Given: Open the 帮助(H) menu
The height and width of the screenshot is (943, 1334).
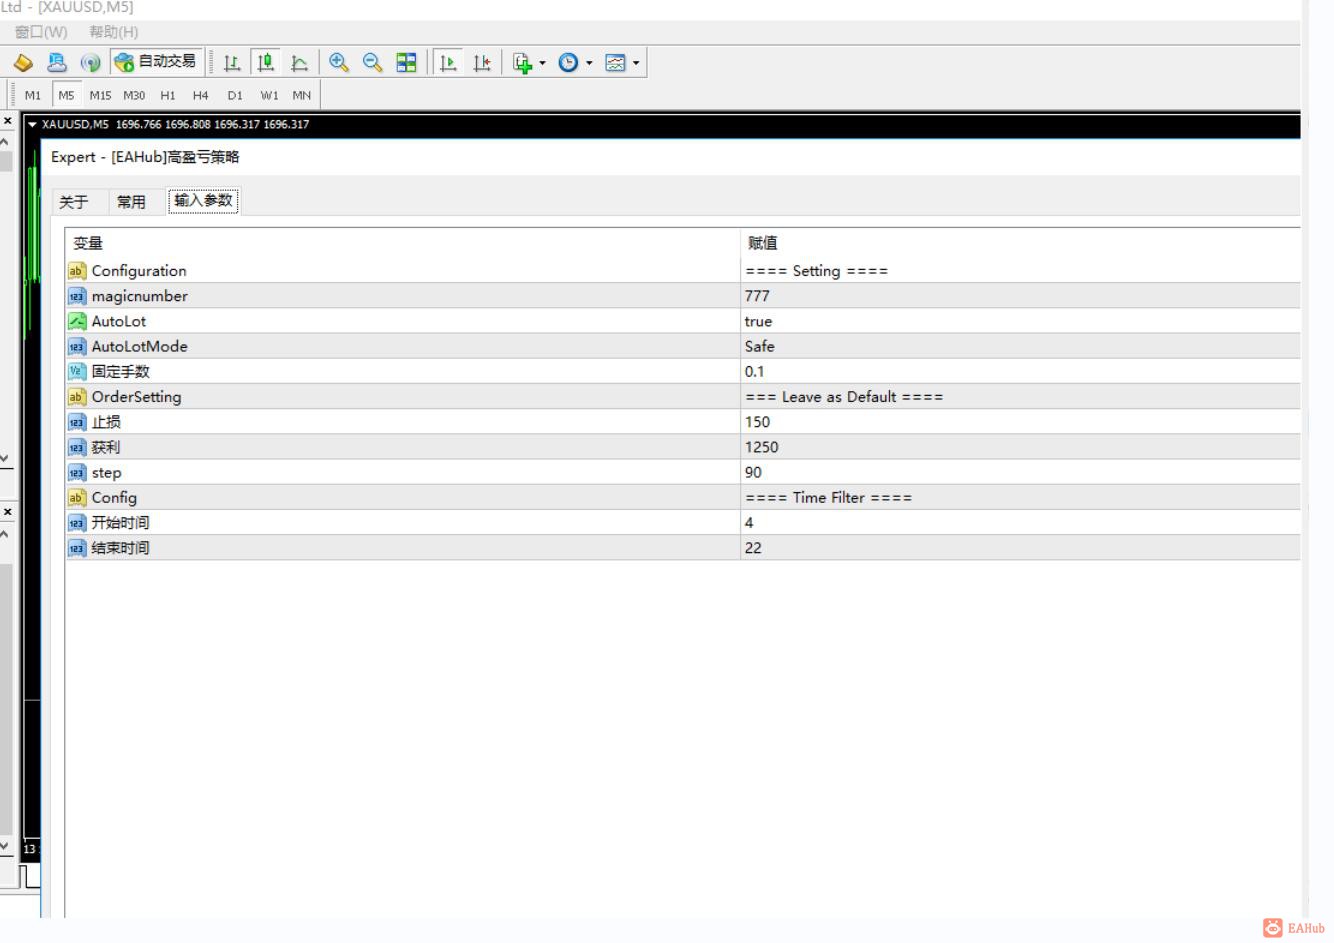Looking at the screenshot, I should click(x=114, y=32).
